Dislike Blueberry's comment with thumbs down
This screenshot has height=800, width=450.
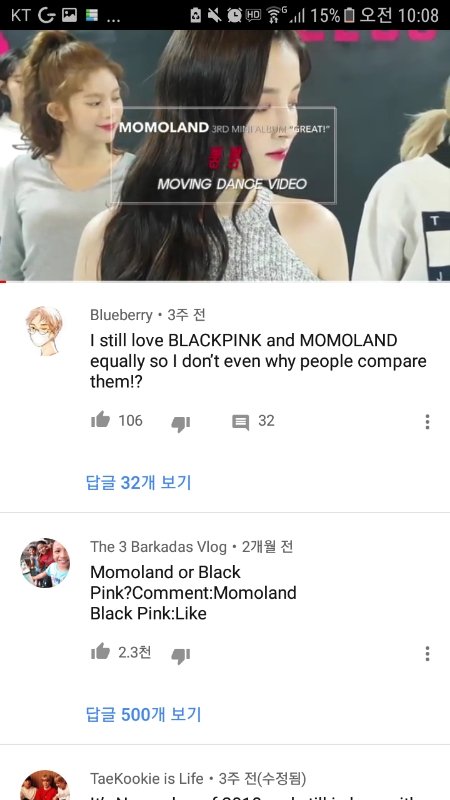coord(180,423)
